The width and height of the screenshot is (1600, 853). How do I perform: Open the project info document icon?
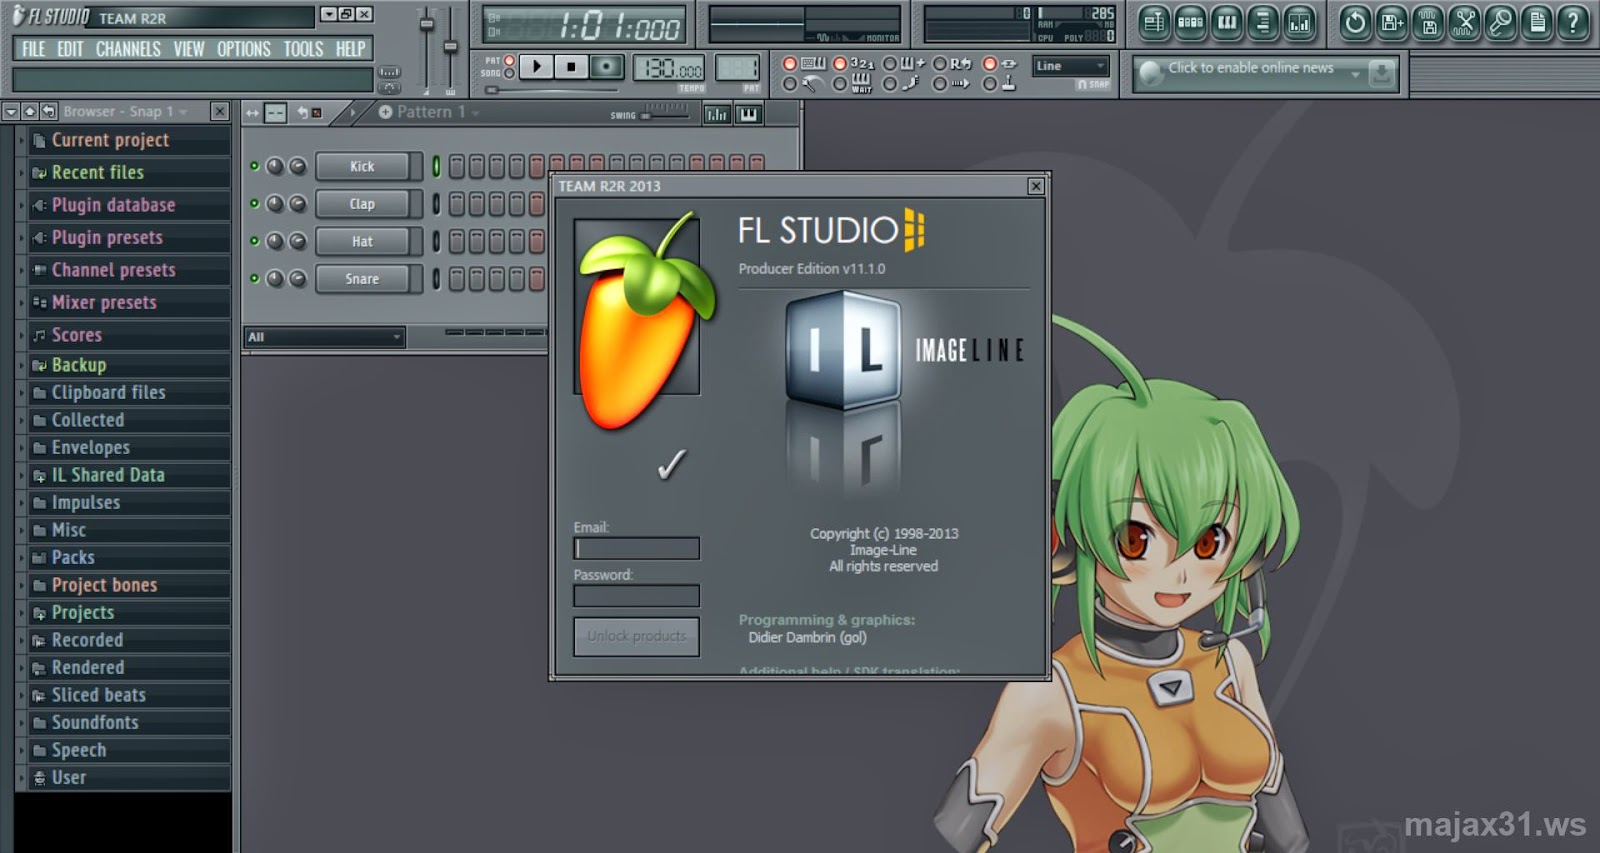click(x=1537, y=22)
